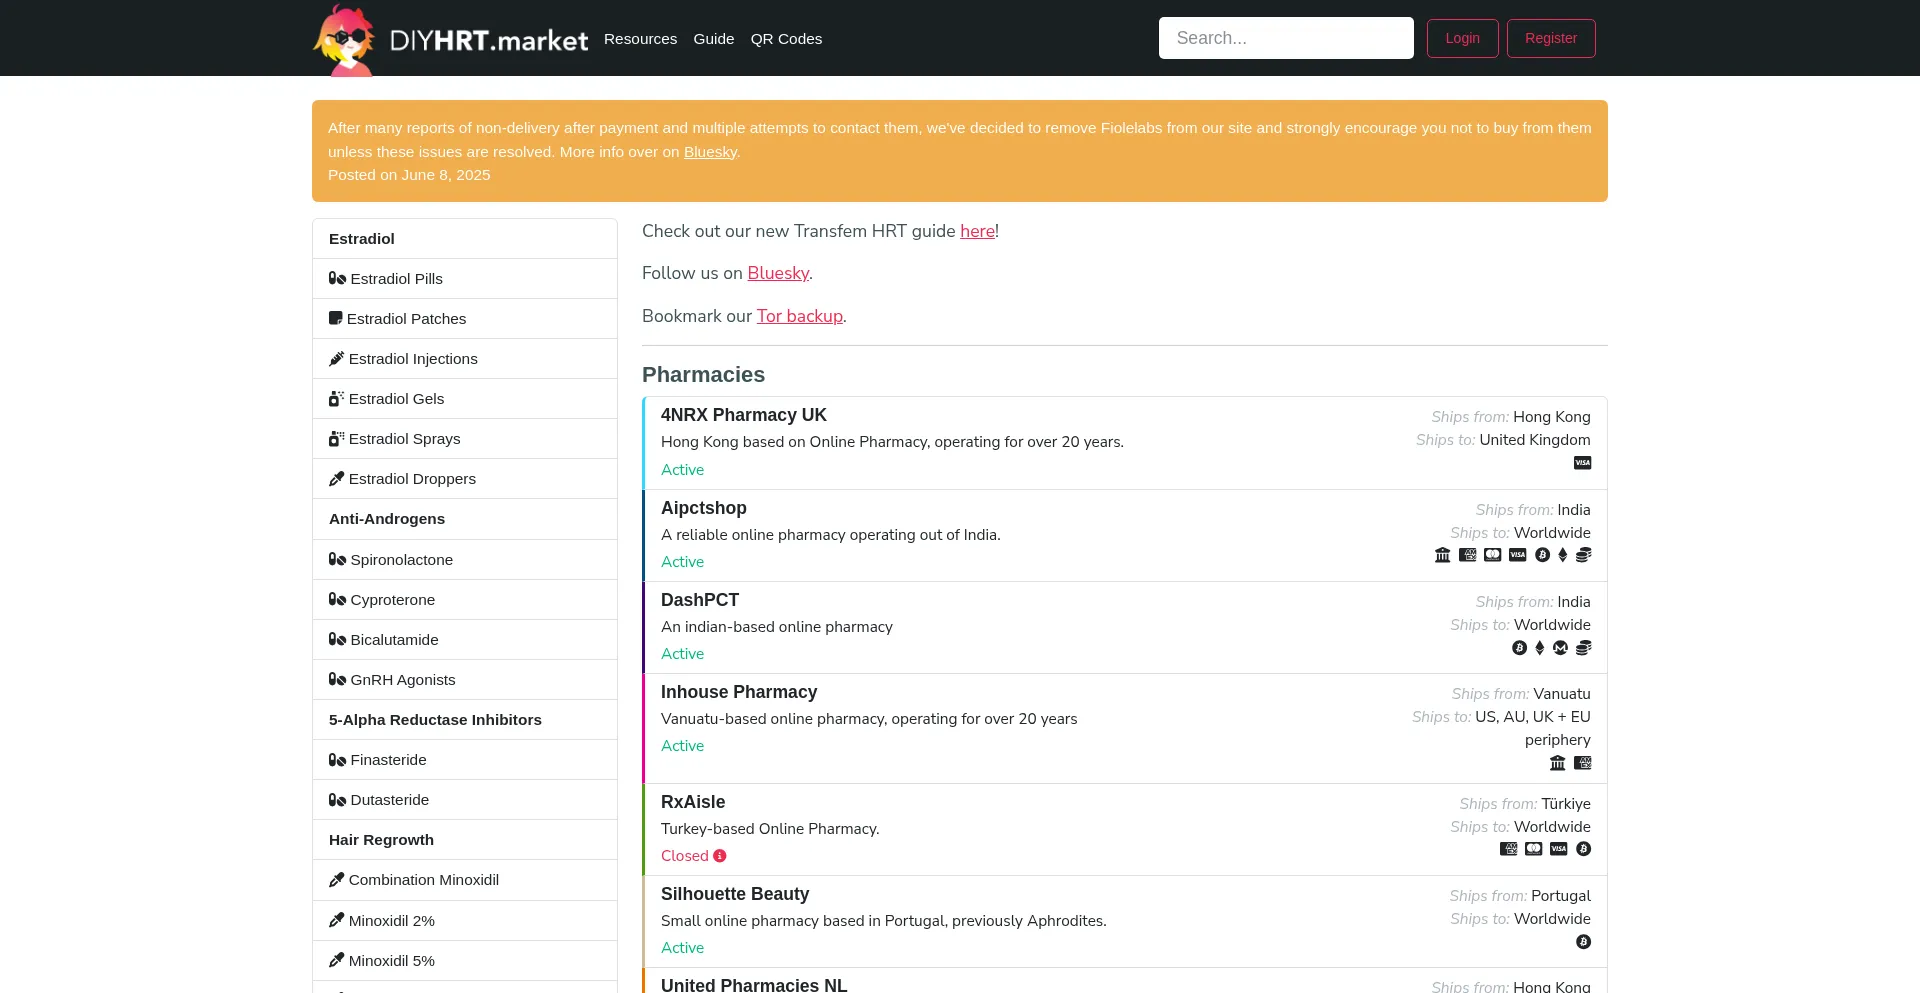Viewport: 1920px width, 993px height.
Task: Click Visa icon in 4NRX Pharmacy UK row
Action: coord(1582,463)
